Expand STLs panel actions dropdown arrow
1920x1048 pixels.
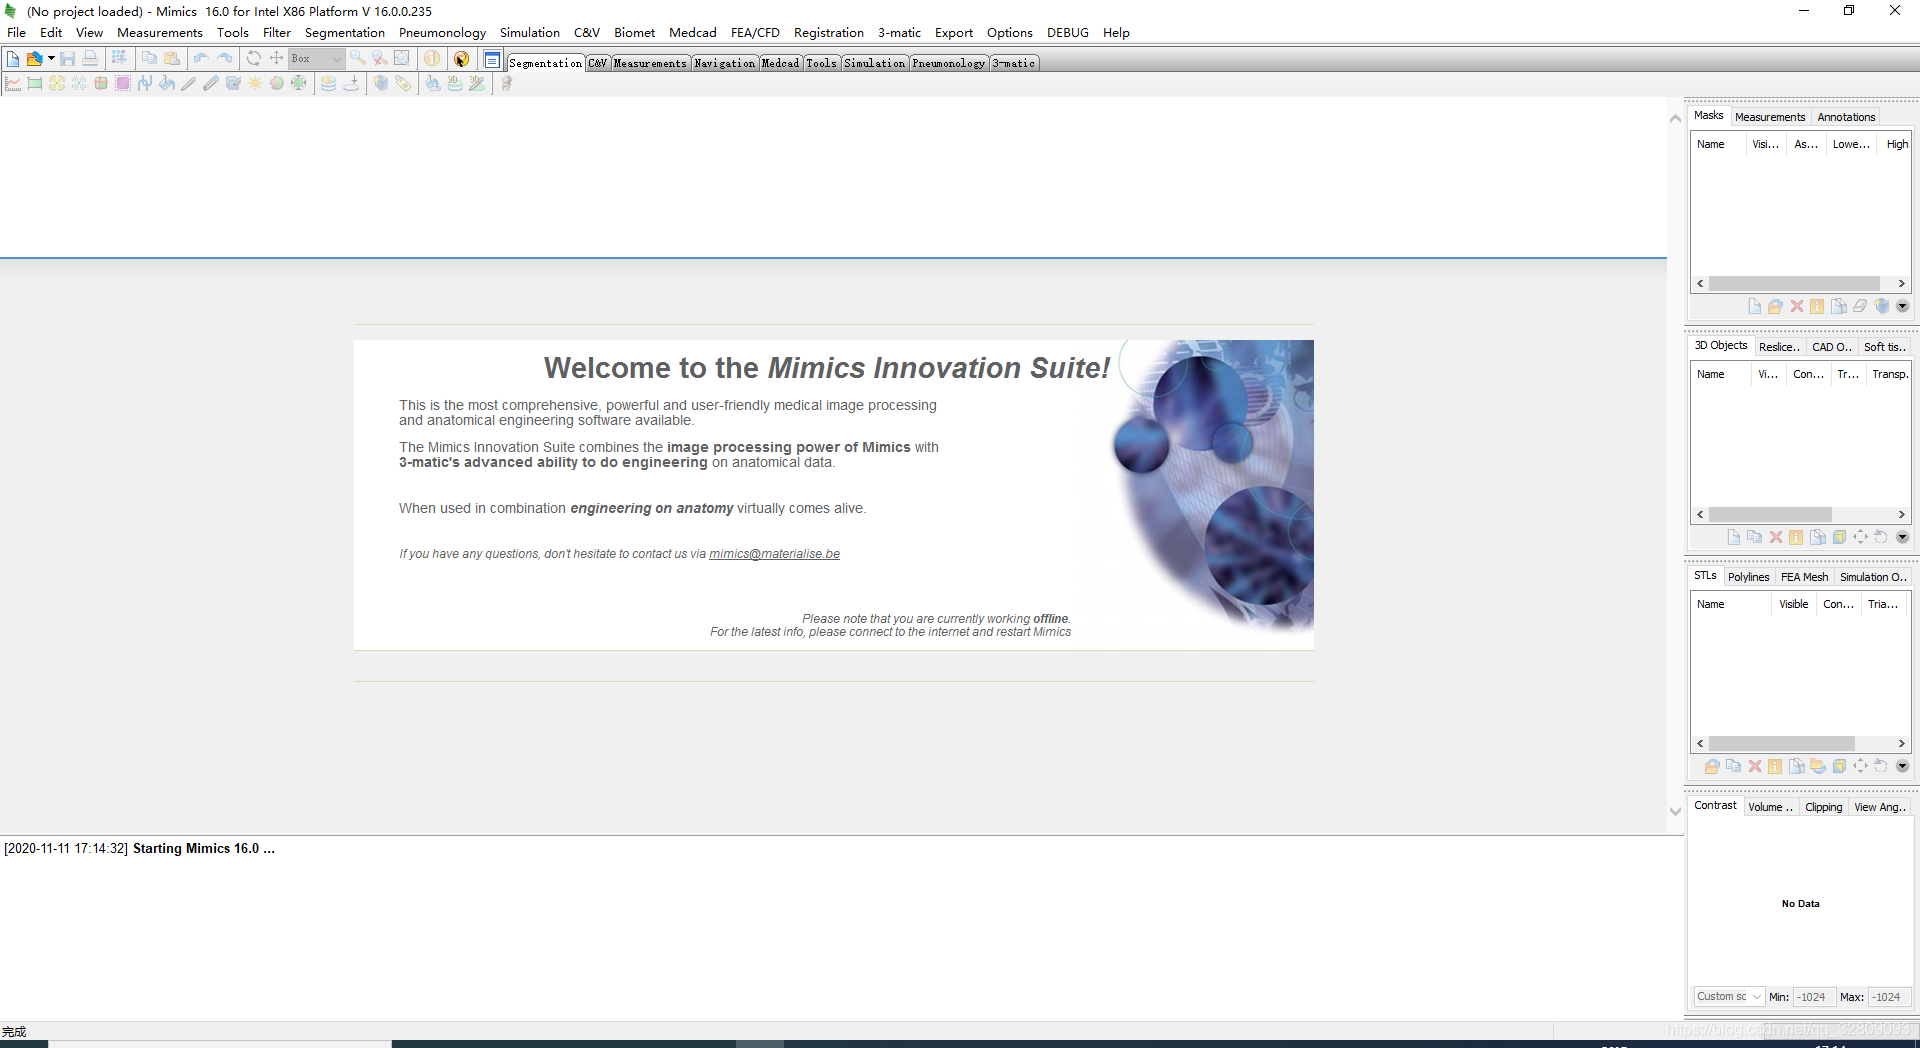pyautogui.click(x=1902, y=767)
